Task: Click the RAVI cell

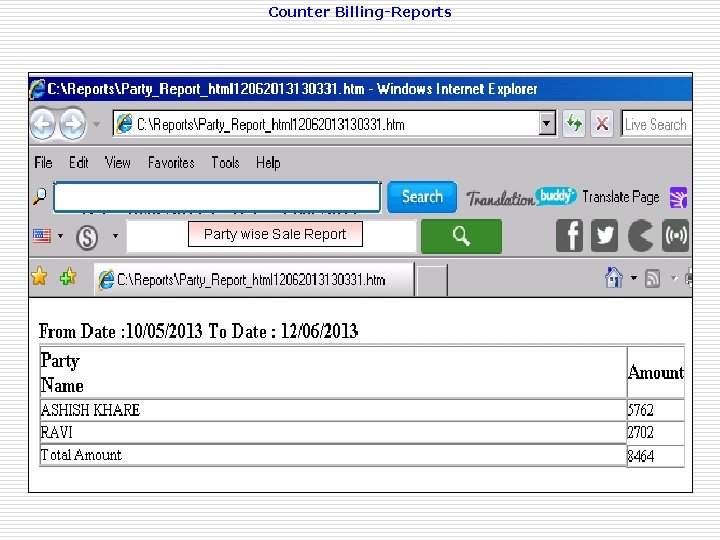Action: tap(333, 433)
